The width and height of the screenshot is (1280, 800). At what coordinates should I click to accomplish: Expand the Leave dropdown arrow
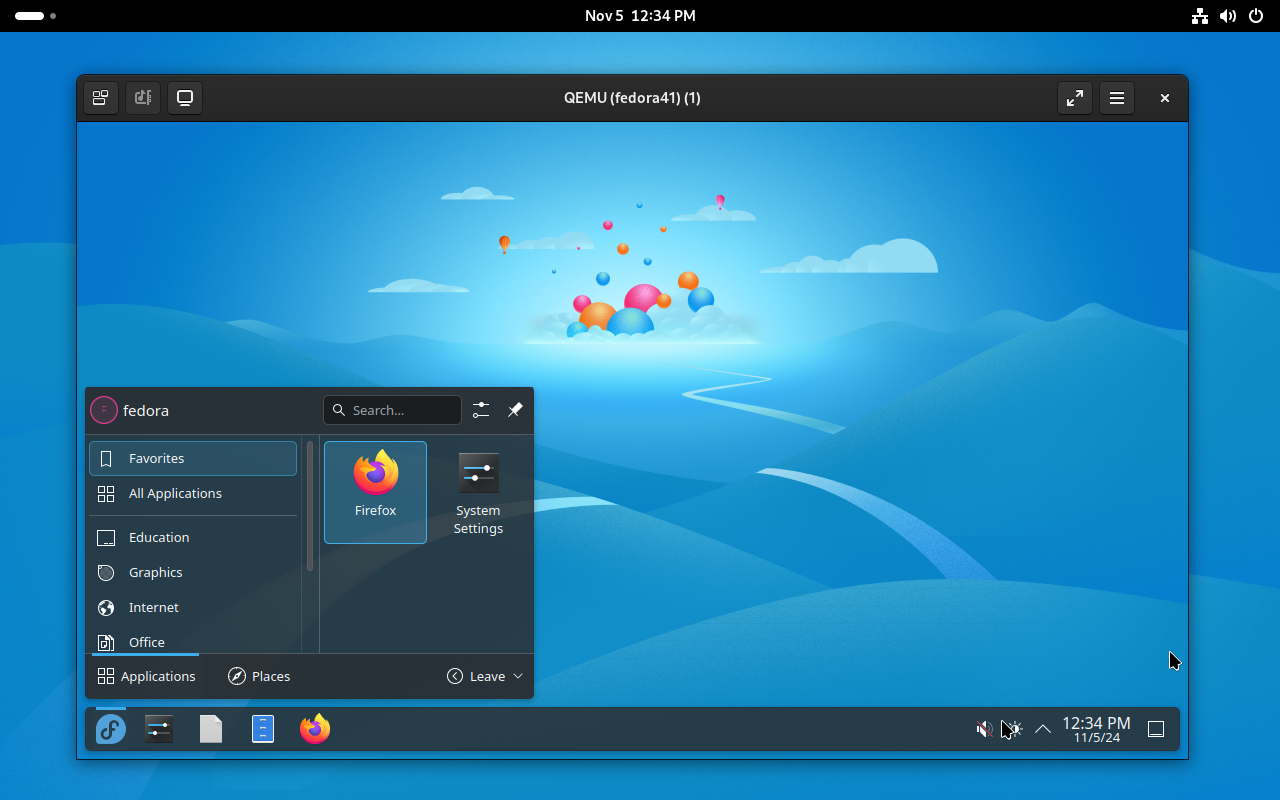(x=518, y=676)
